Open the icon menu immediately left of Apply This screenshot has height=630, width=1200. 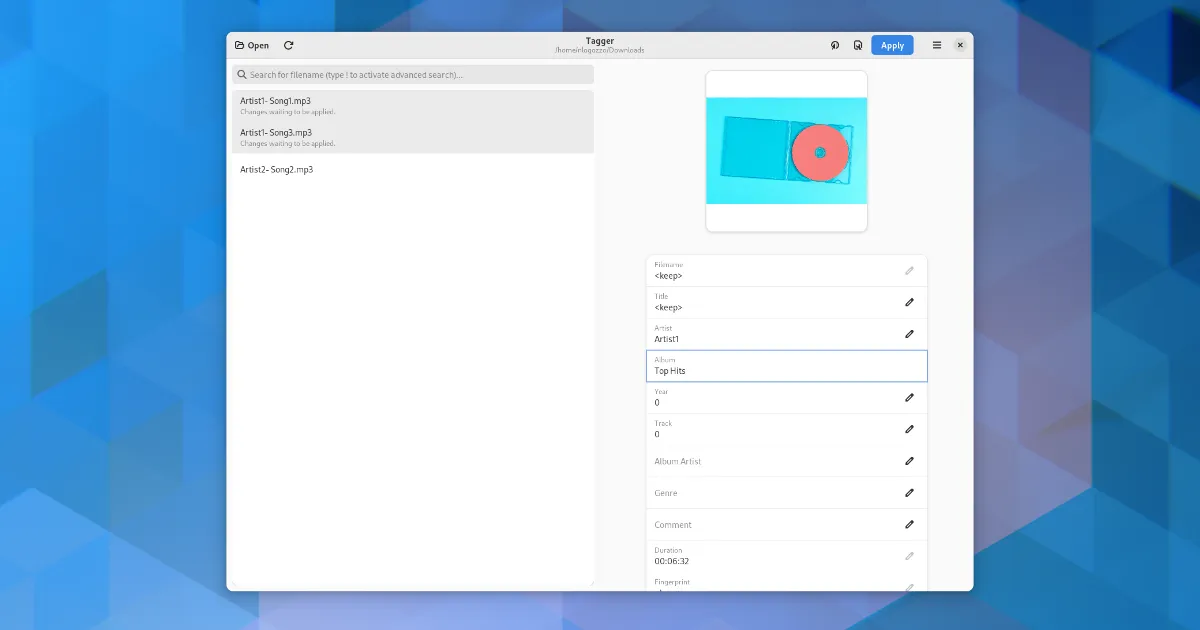[x=857, y=45]
